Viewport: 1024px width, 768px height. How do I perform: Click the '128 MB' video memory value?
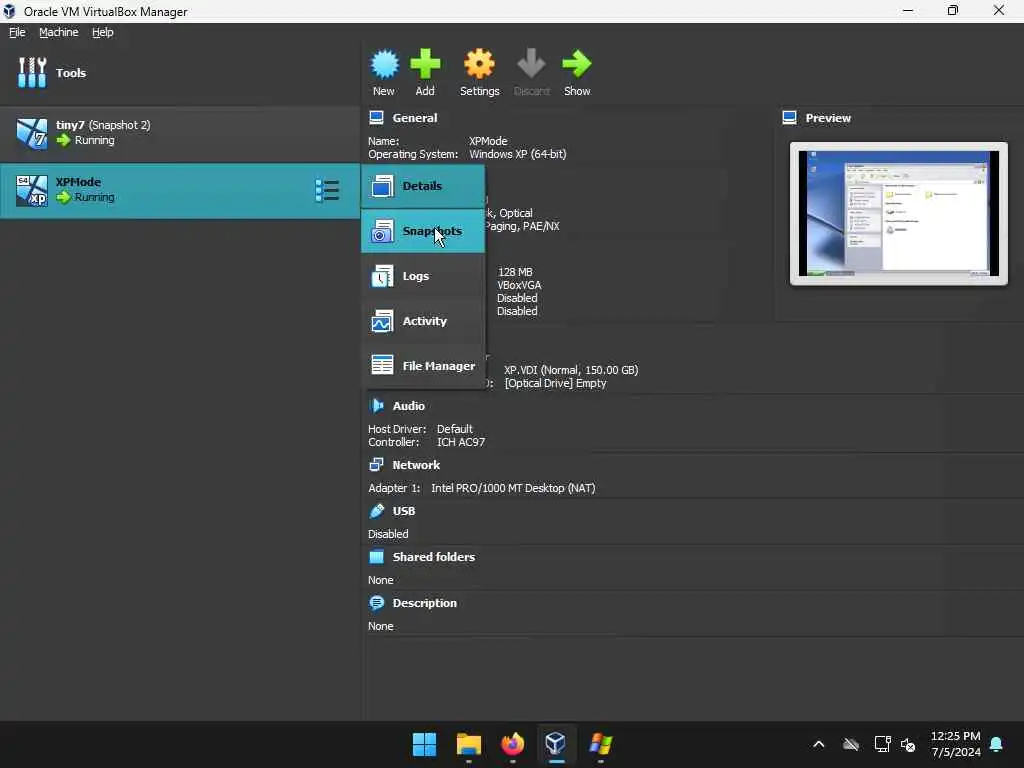(x=515, y=272)
